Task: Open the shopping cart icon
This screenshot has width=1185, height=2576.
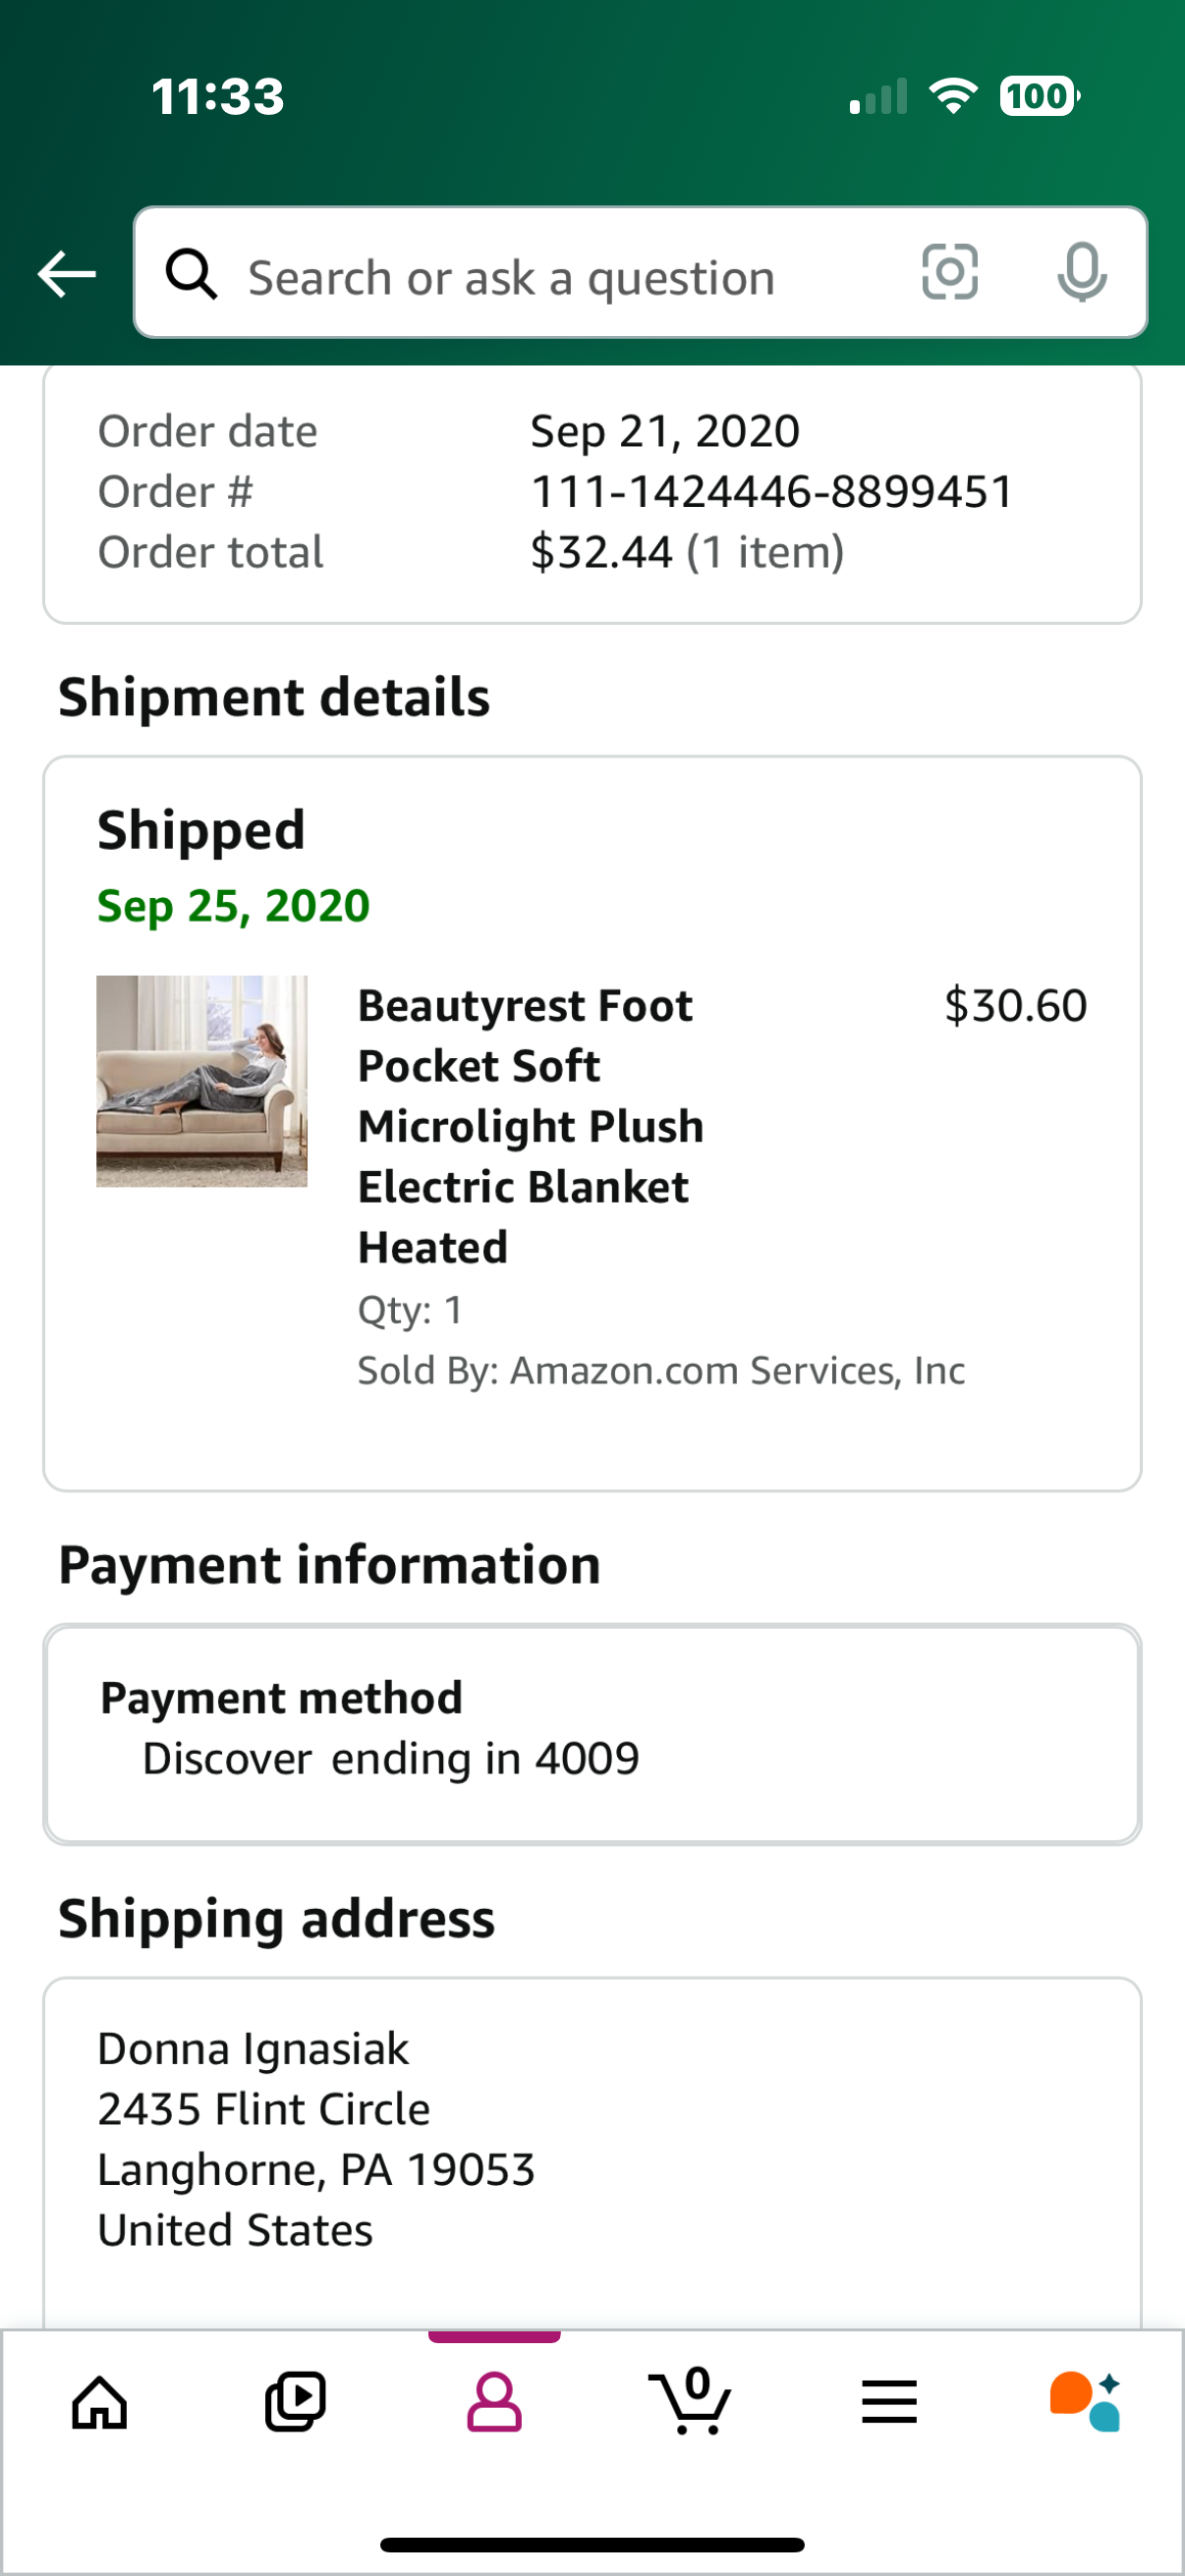Action: pos(690,2400)
